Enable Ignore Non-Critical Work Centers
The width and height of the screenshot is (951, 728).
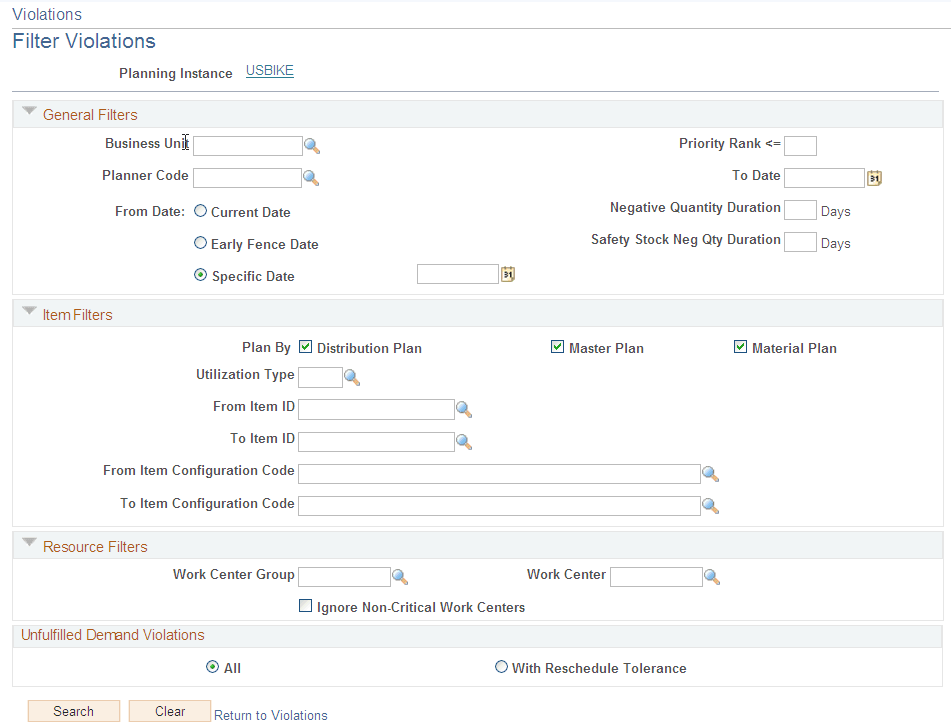[x=305, y=606]
